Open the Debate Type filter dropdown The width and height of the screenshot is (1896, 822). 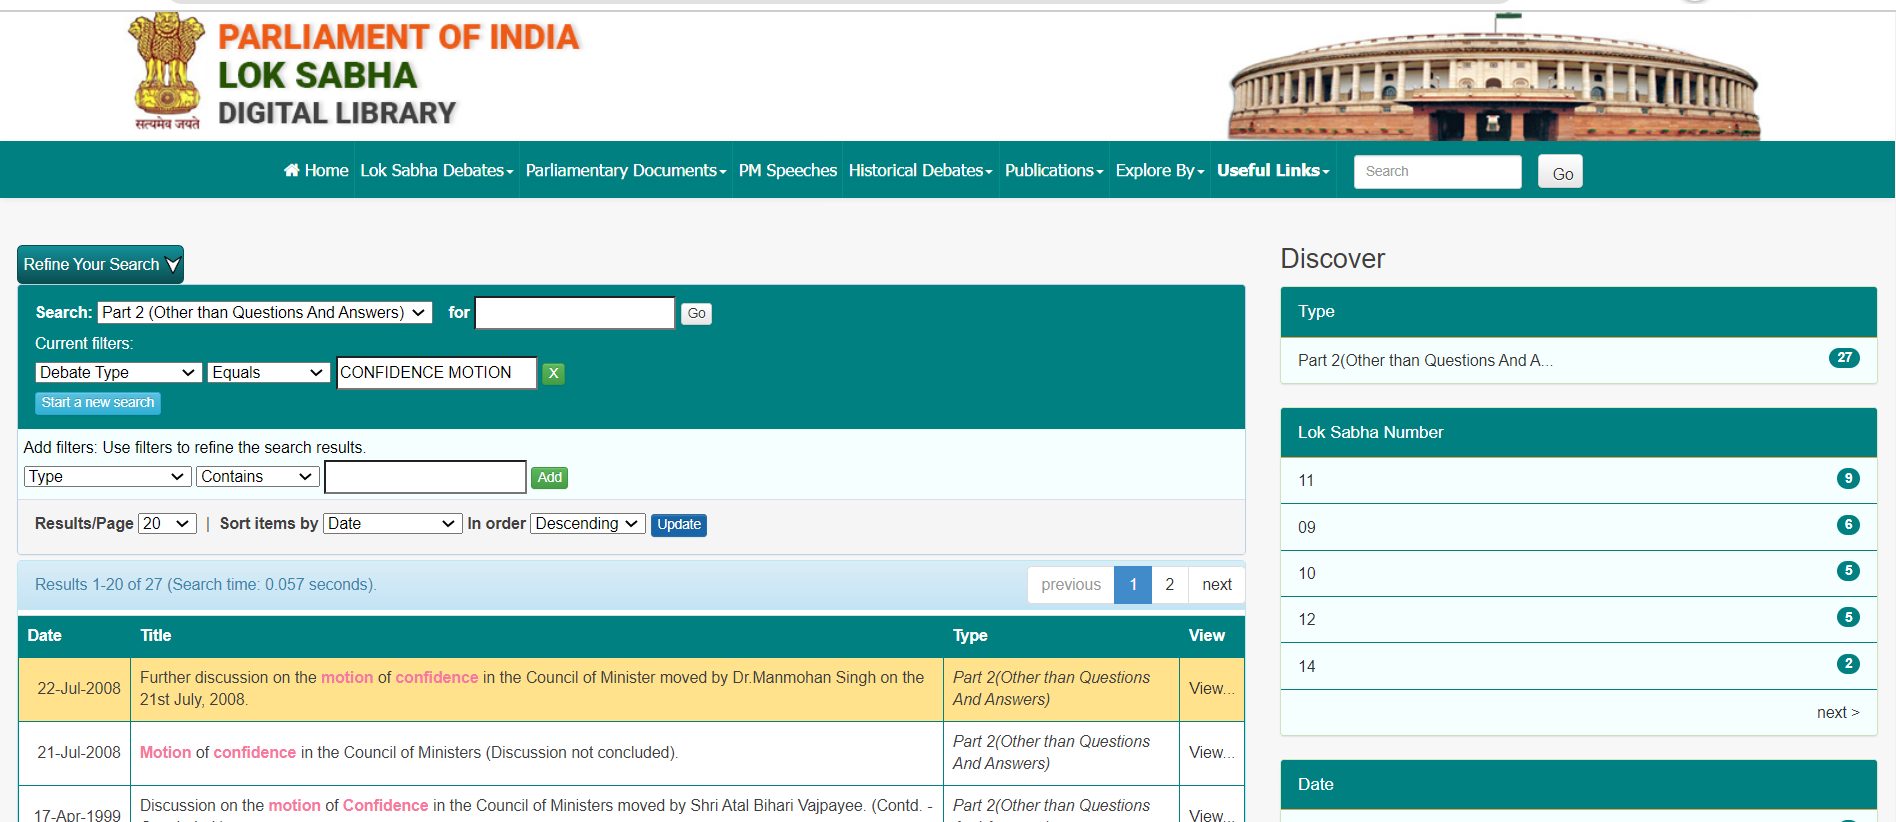(119, 372)
